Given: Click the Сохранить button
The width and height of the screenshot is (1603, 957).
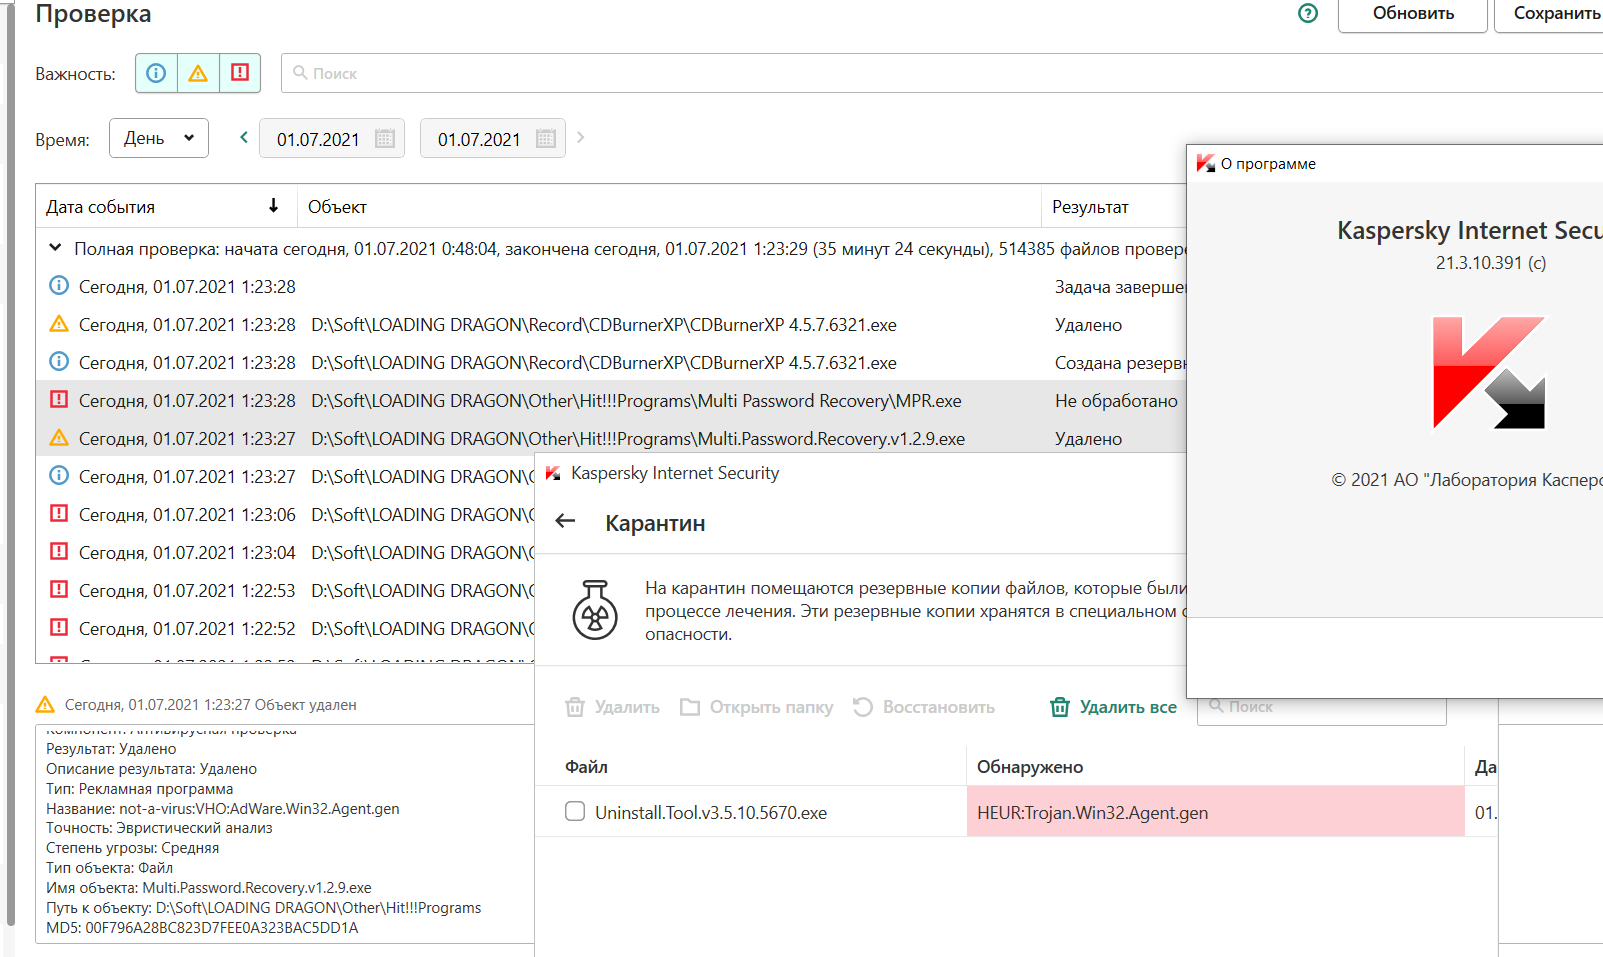Looking at the screenshot, I should click(1550, 14).
